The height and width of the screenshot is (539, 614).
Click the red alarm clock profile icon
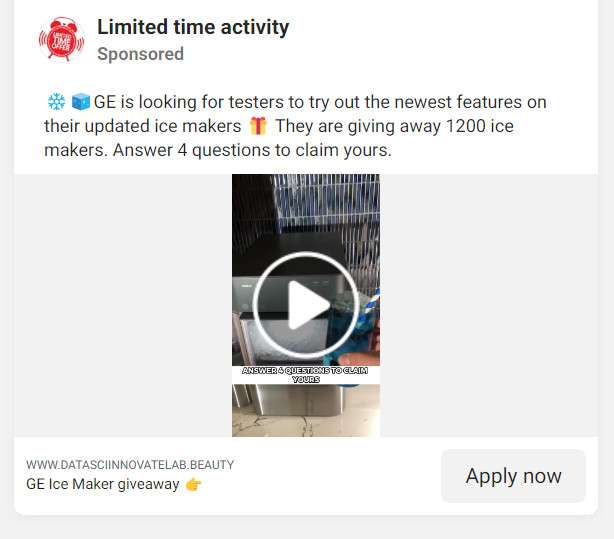pos(61,40)
